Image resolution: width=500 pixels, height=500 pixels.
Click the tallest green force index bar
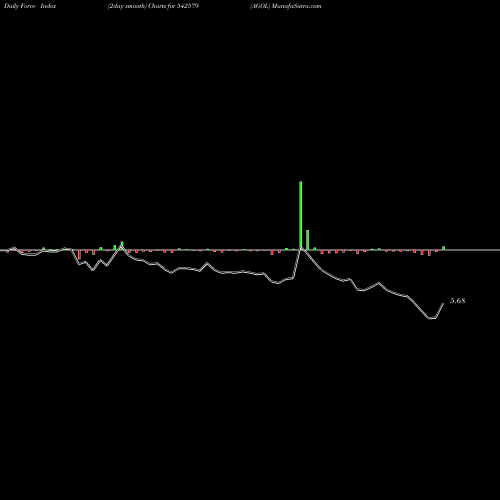(301, 215)
